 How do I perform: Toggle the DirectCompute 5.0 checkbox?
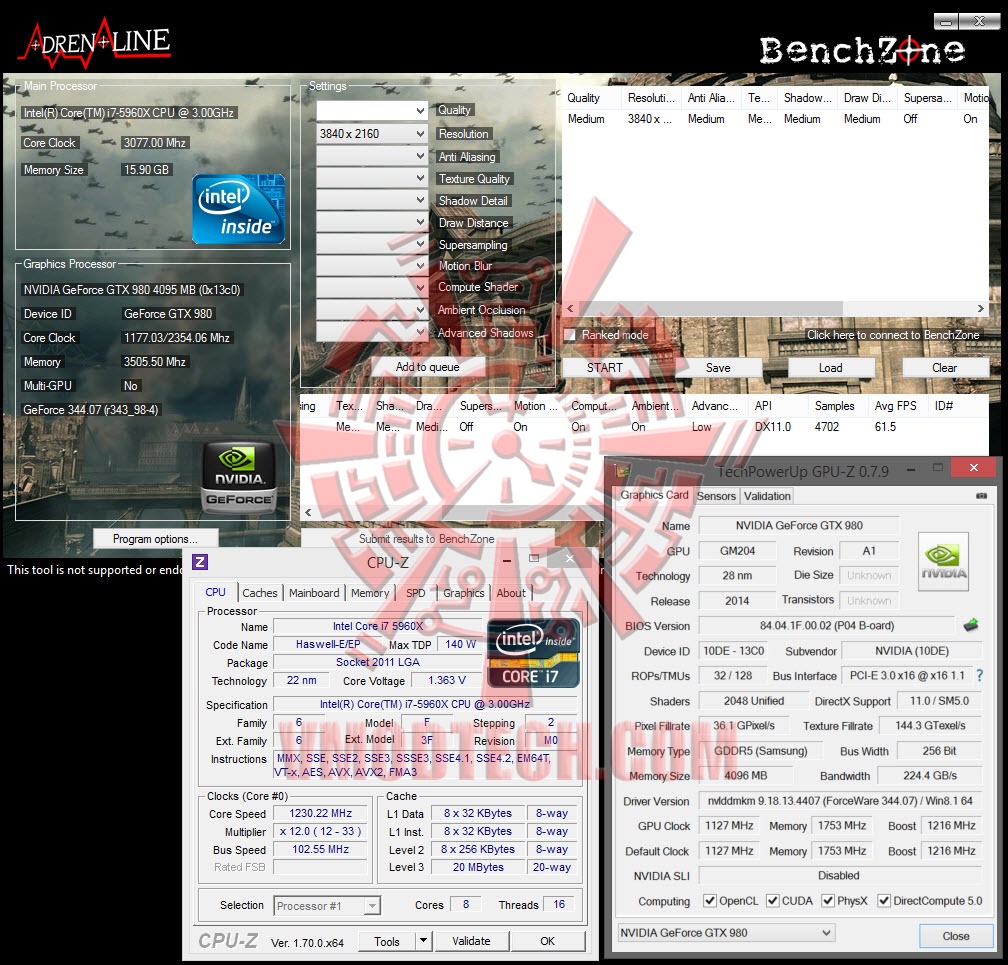[x=884, y=900]
